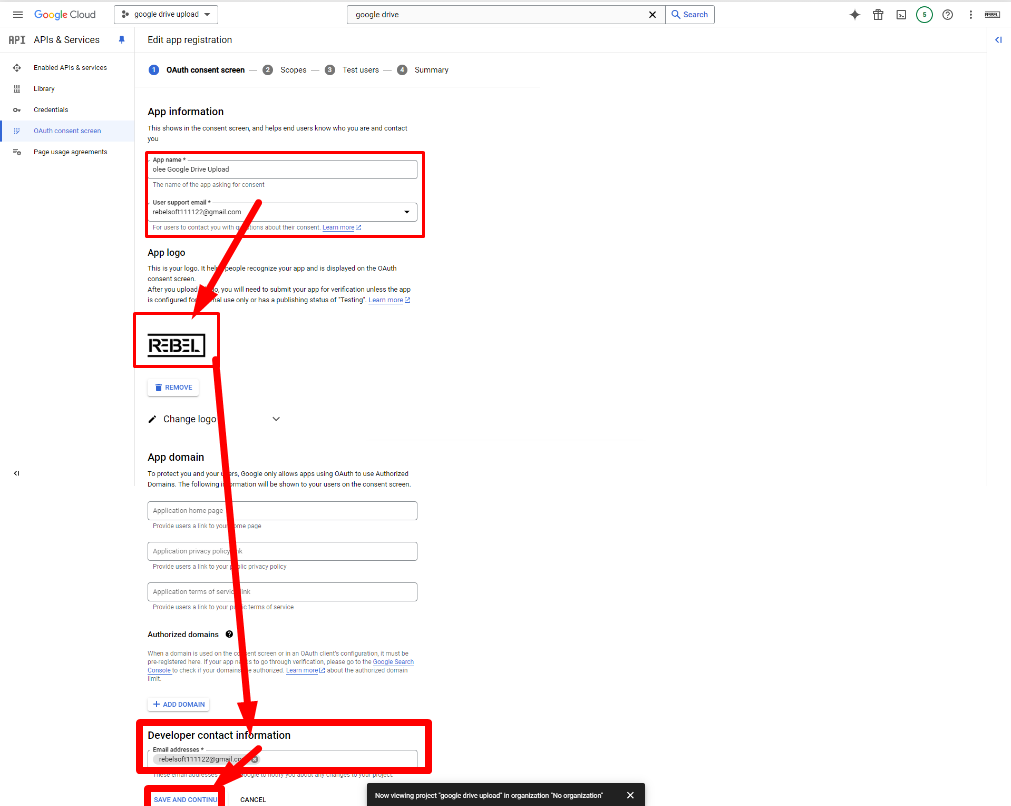The width and height of the screenshot is (1011, 806).
Task: Click the App name input field
Action: point(282,169)
